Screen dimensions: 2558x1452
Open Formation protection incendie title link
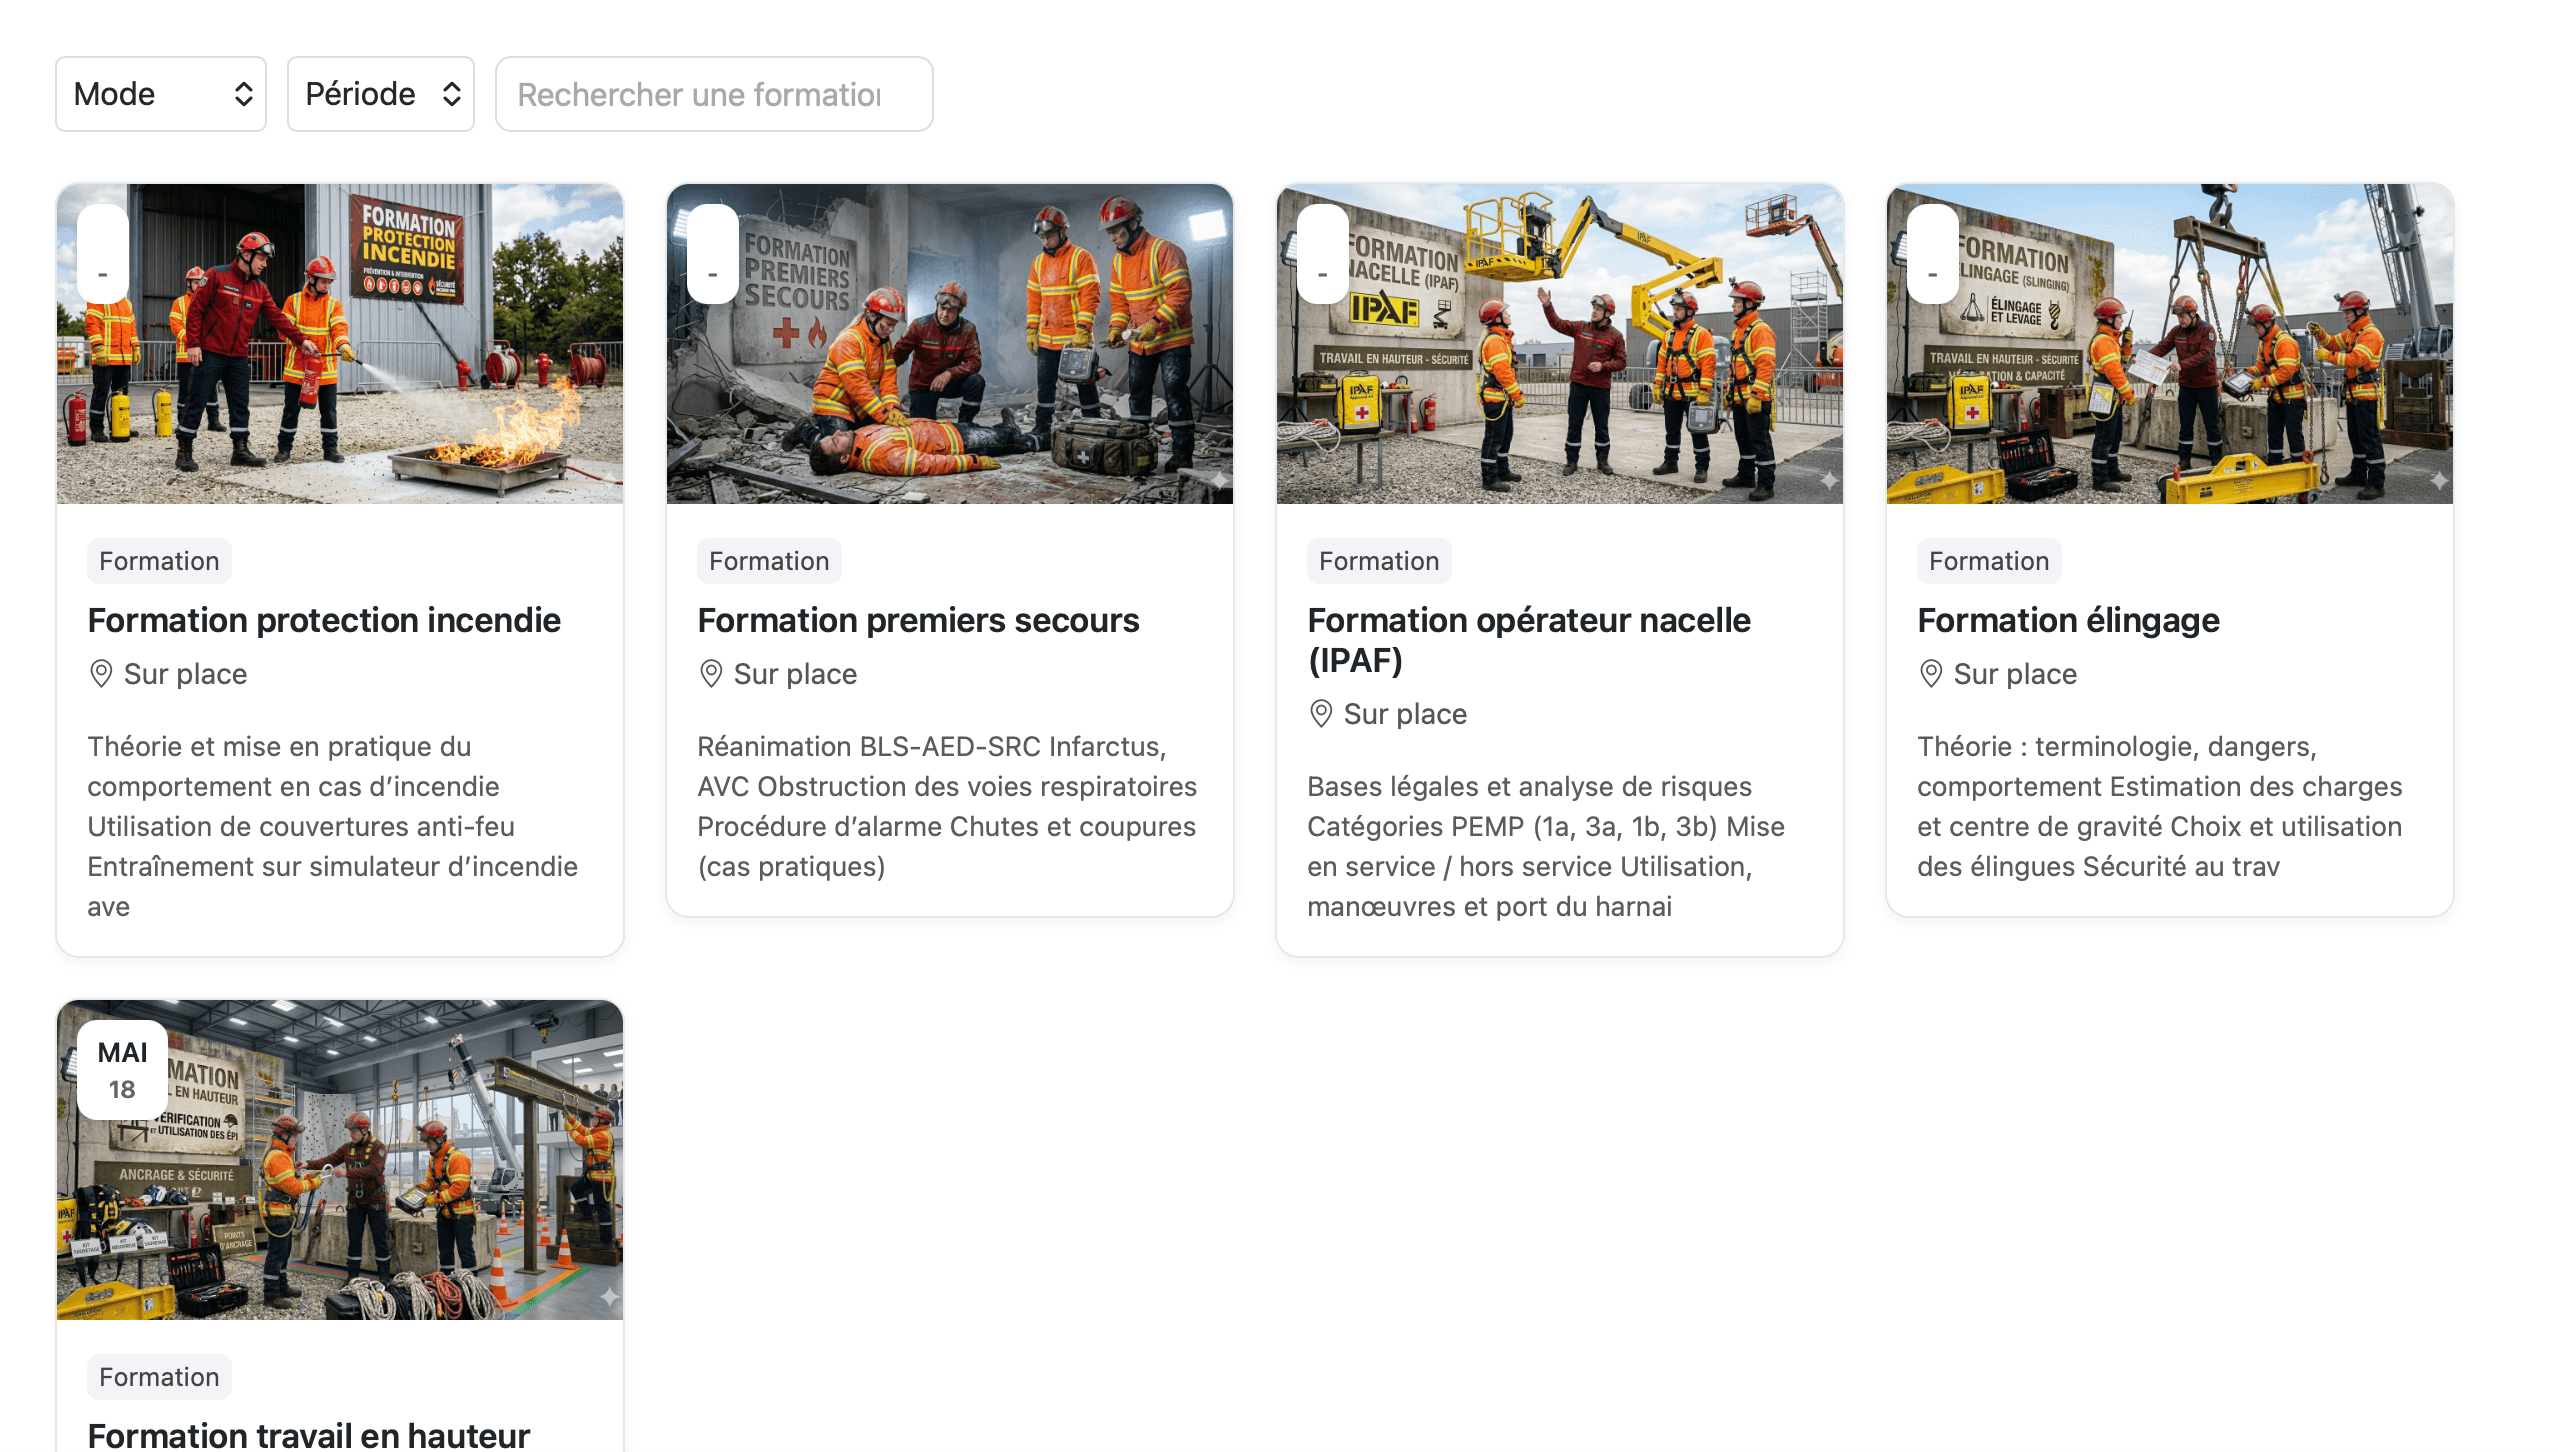click(x=324, y=620)
